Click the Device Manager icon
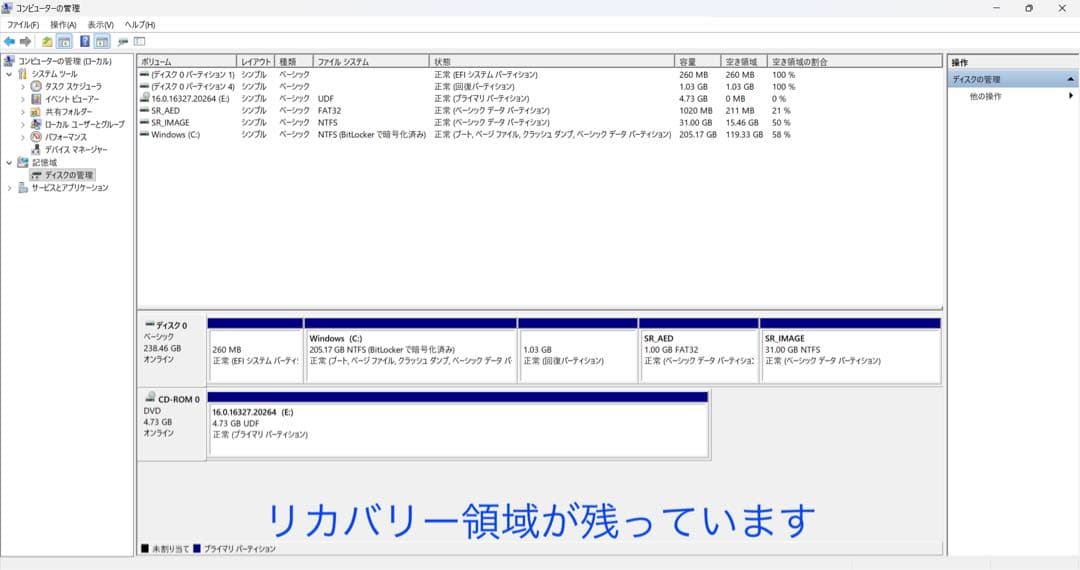This screenshot has width=1080, height=570. click(37, 149)
